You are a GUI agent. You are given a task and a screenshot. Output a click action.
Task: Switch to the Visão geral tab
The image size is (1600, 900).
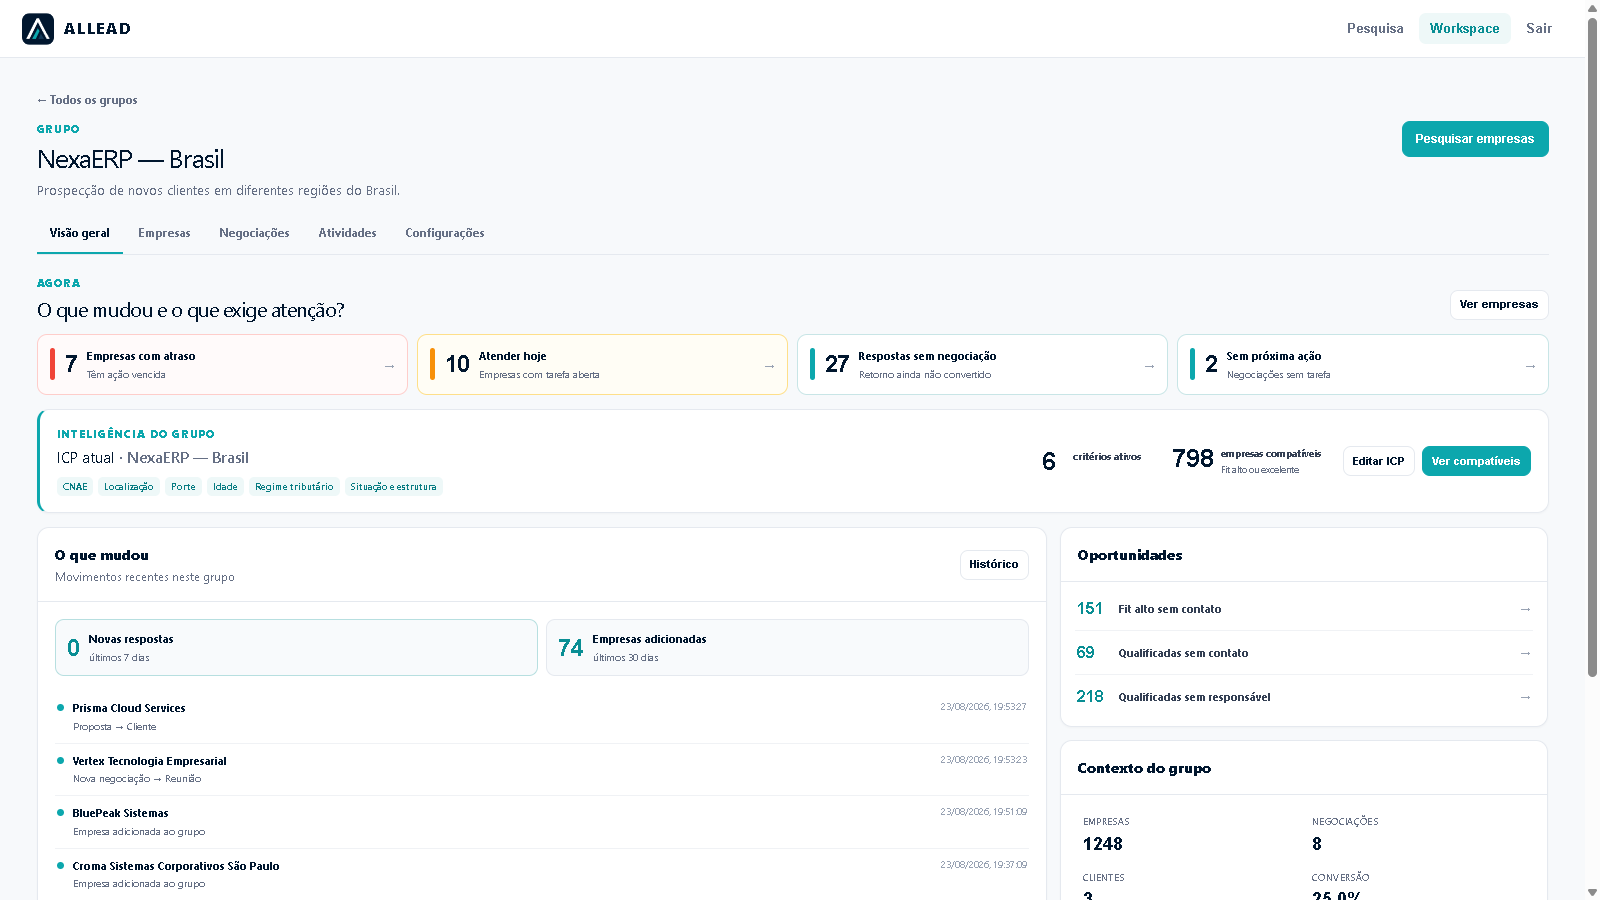(80, 233)
